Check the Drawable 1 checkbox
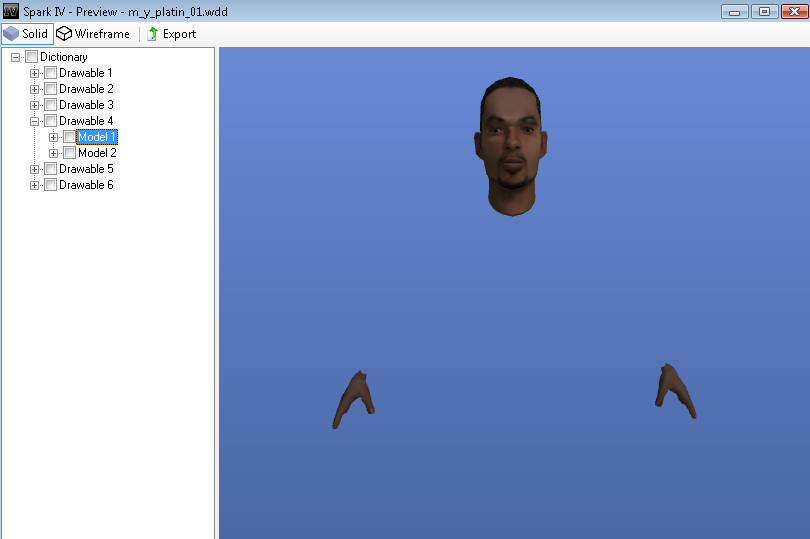810x539 pixels. click(x=50, y=73)
